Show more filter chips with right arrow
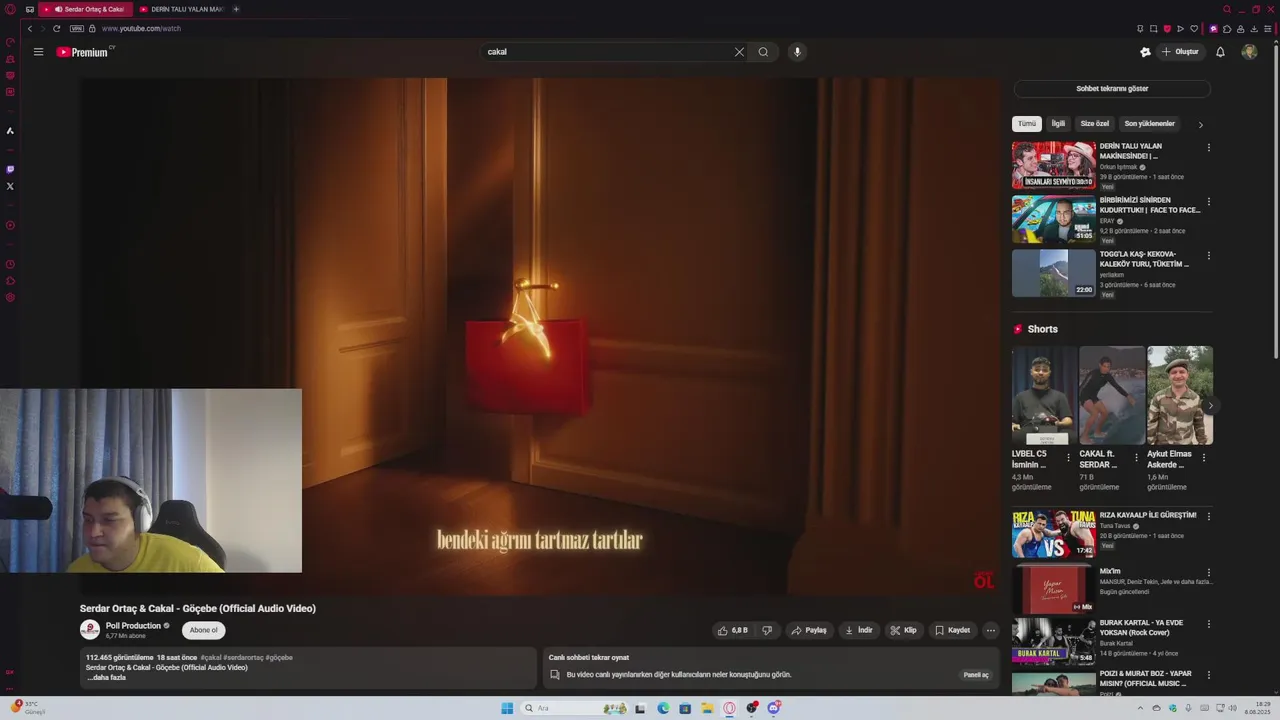The height and width of the screenshot is (720, 1280). [x=1200, y=125]
